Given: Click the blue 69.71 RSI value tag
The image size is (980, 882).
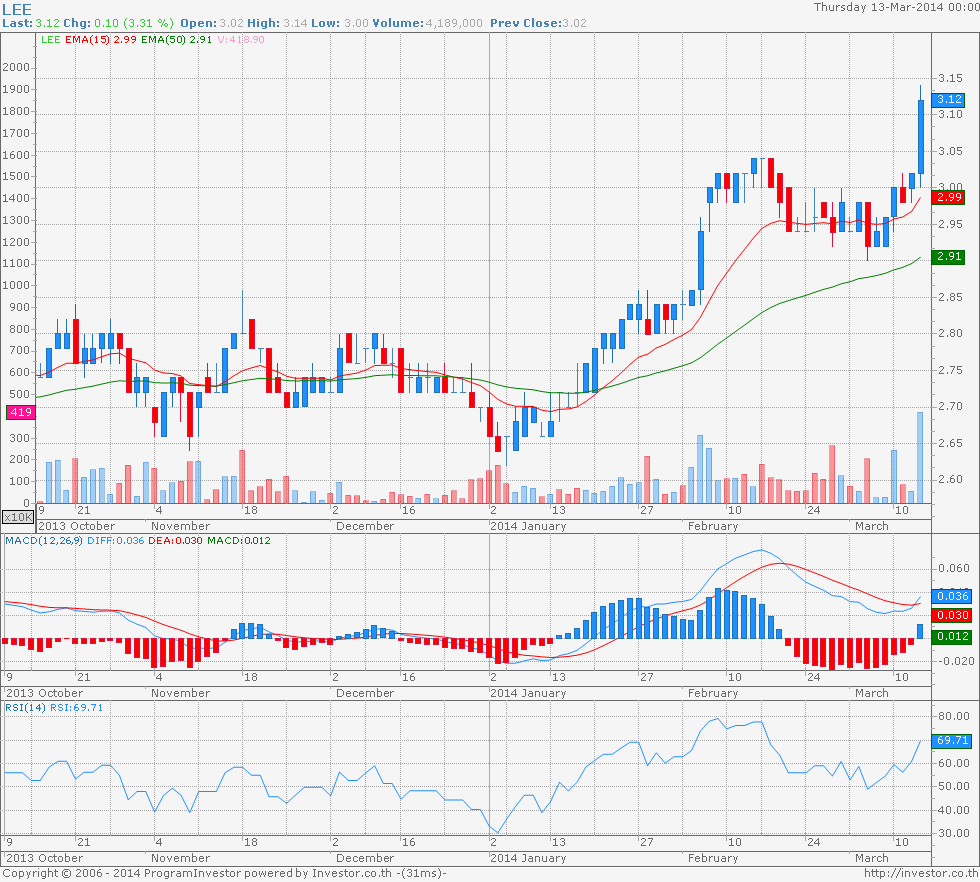Looking at the screenshot, I should (950, 740).
